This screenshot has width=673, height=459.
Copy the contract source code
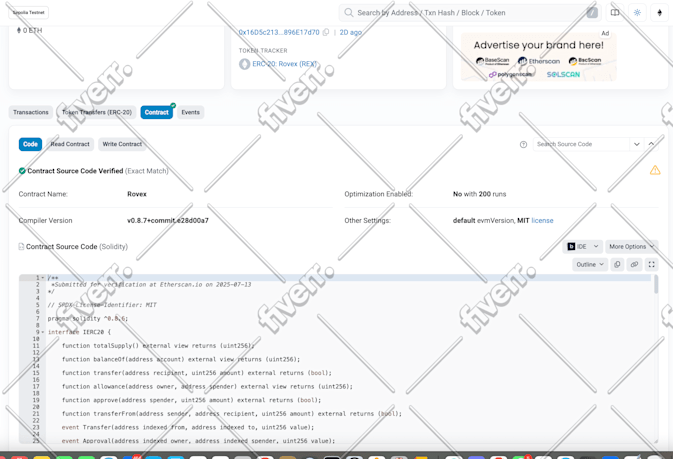click(617, 264)
